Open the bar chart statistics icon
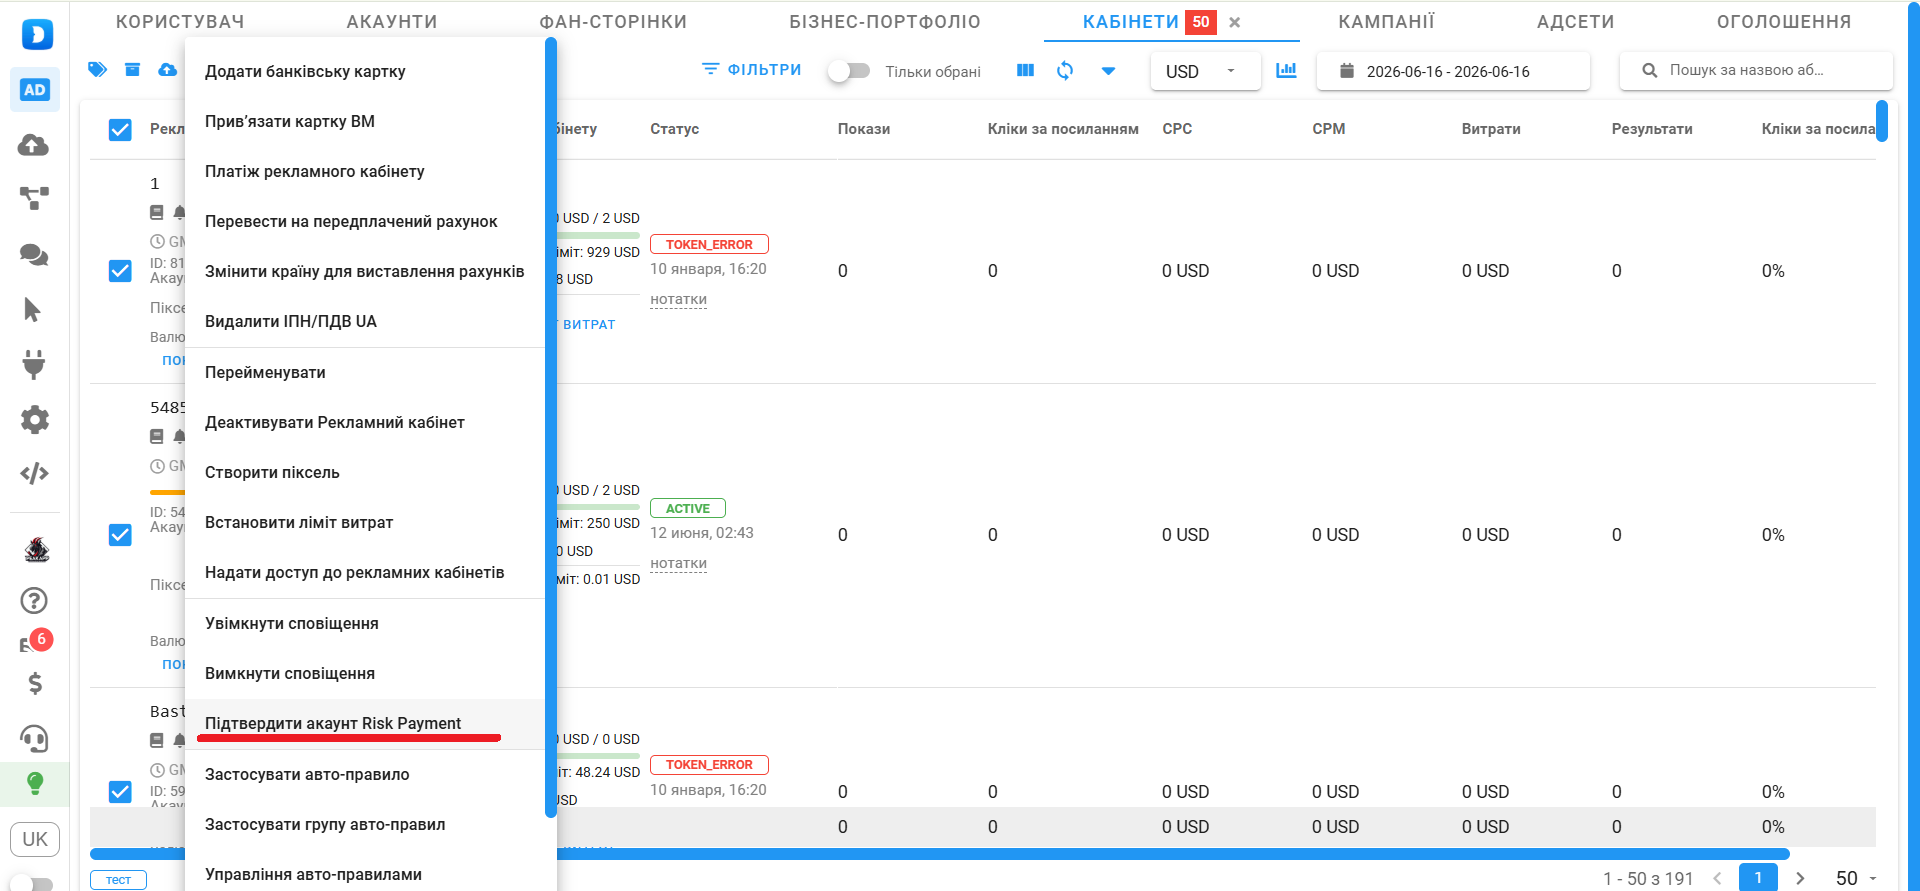 tap(1286, 70)
